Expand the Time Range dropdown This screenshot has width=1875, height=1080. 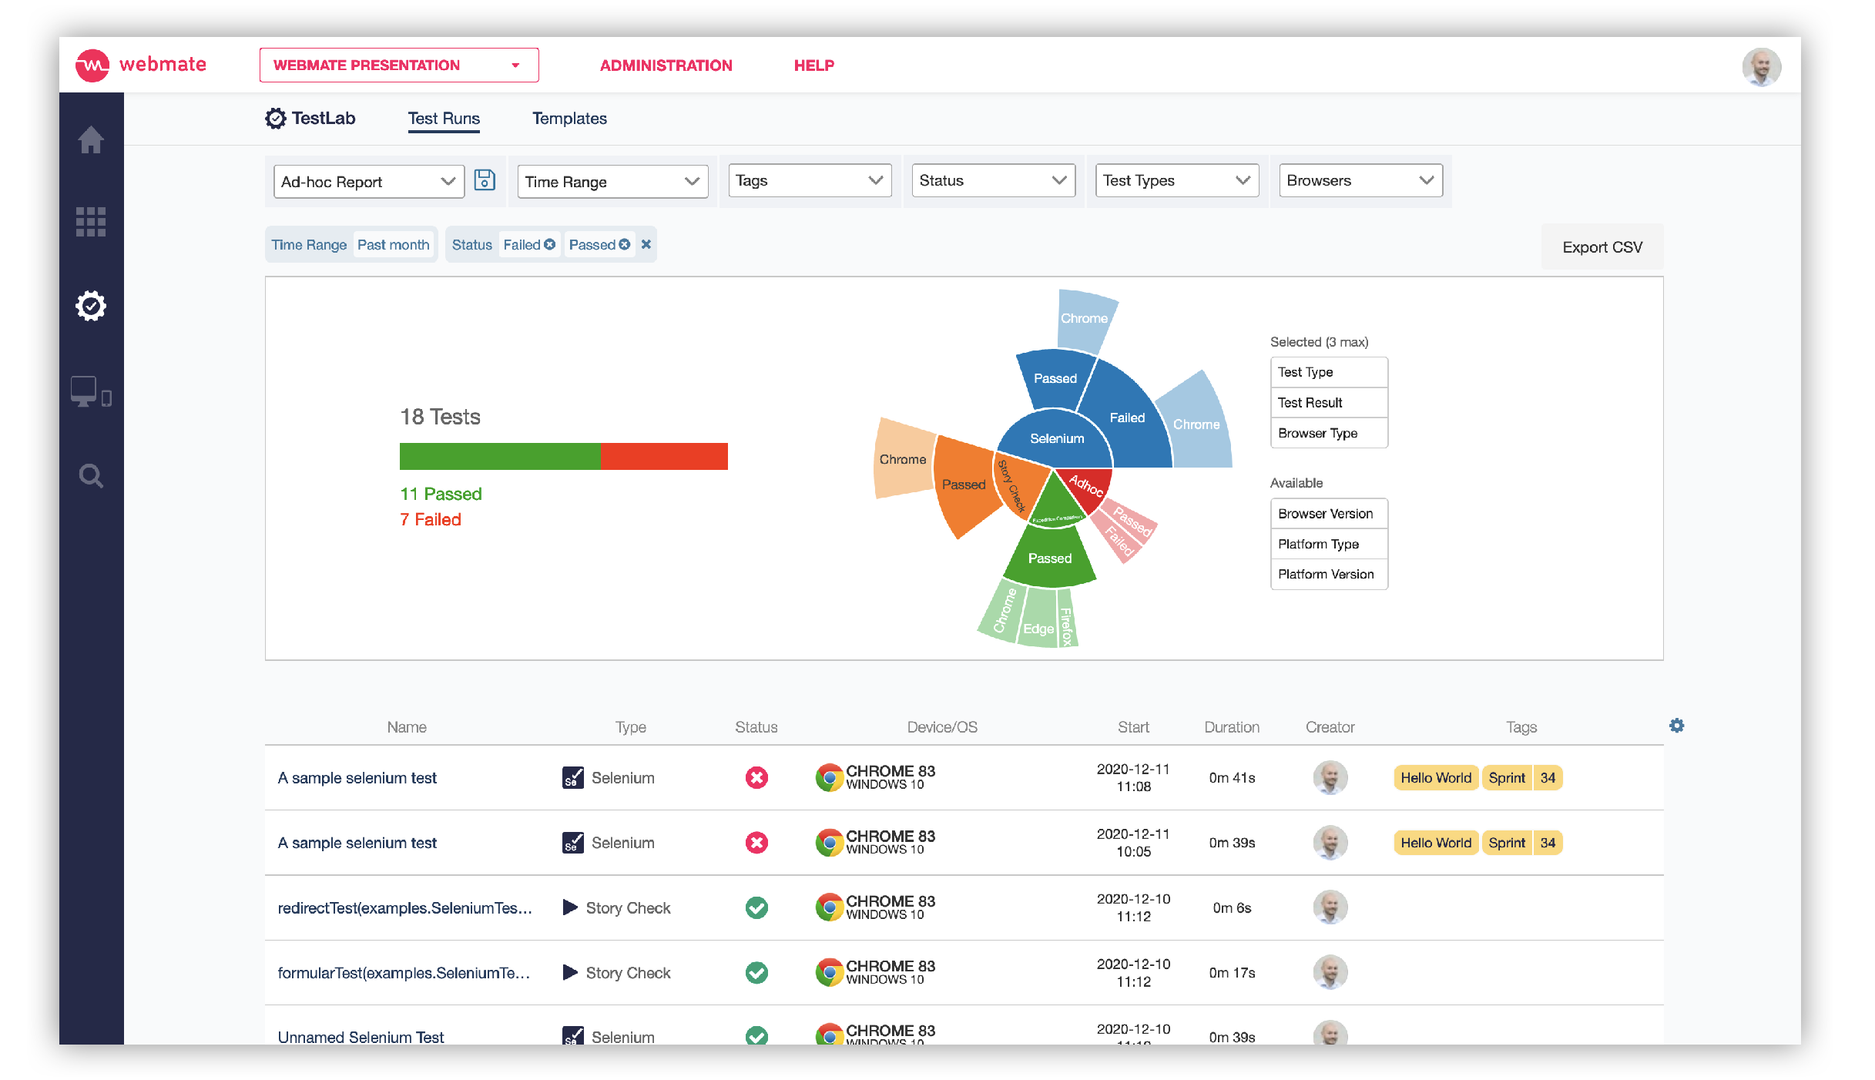coord(613,181)
